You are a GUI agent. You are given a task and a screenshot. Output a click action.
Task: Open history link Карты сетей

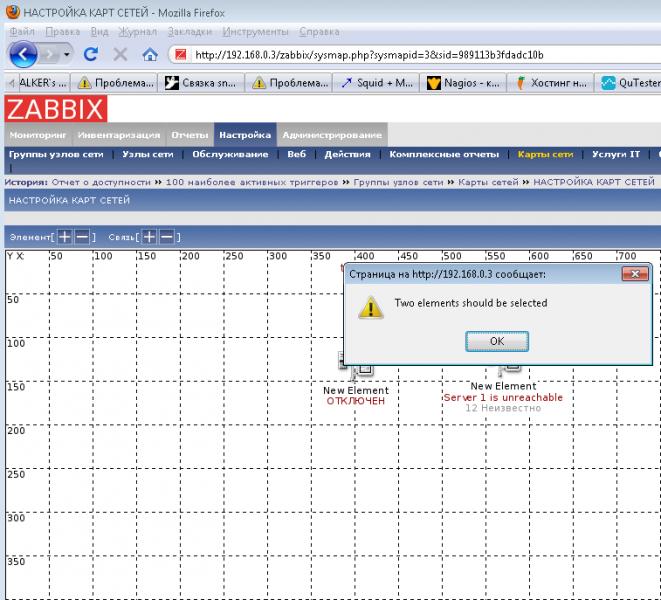coord(488,182)
